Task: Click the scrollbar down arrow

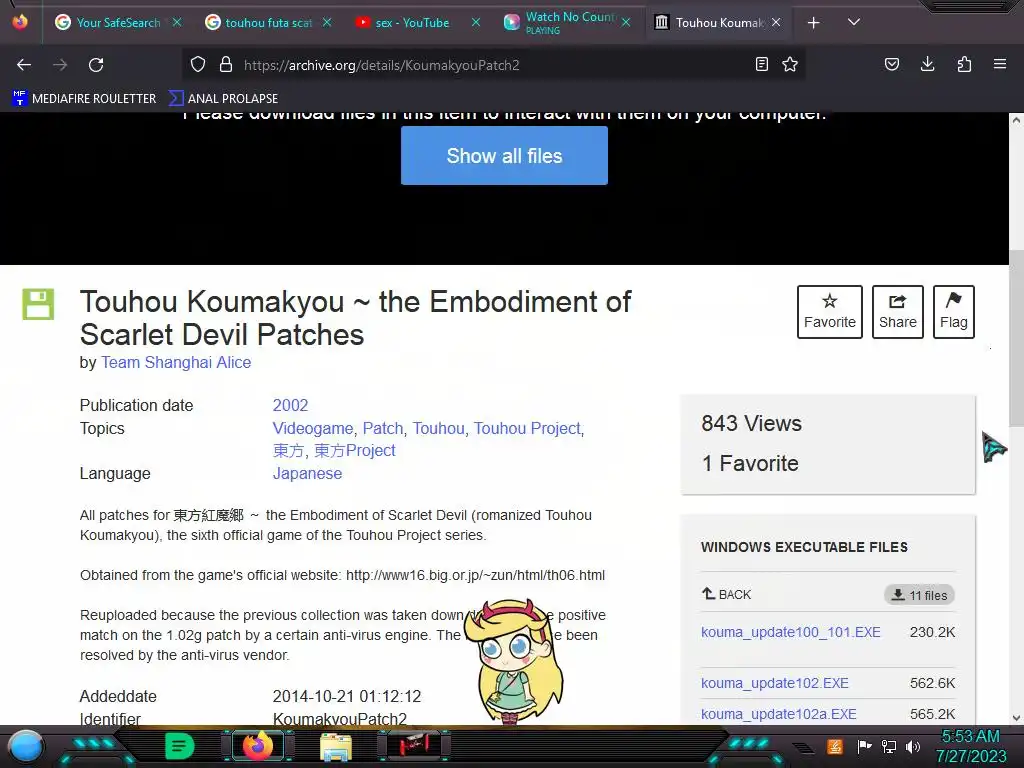Action: pyautogui.click(x=1016, y=718)
